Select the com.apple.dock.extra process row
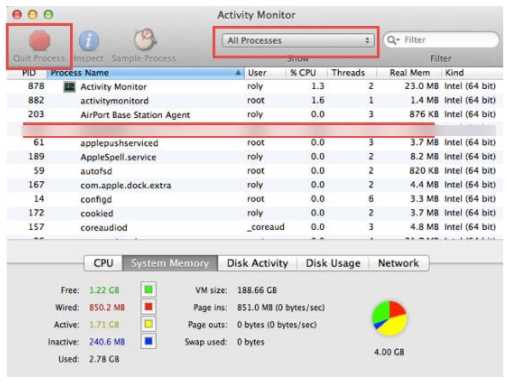Image resolution: width=509 pixels, height=381 pixels. click(x=255, y=185)
